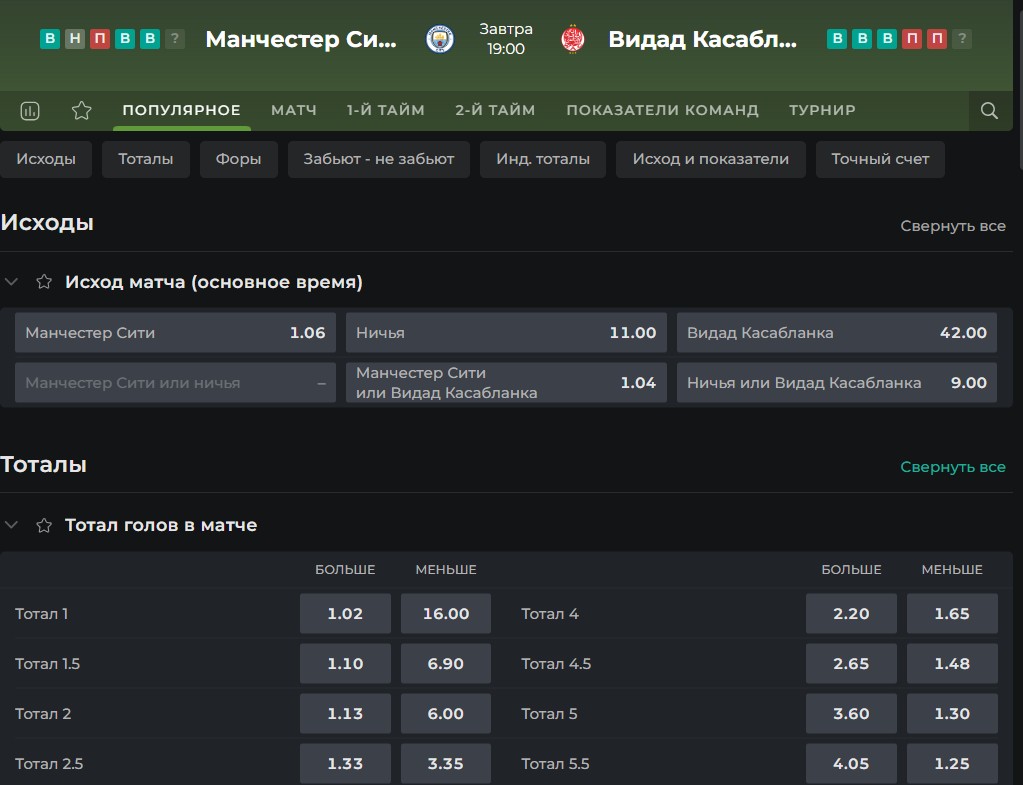Favorite the 'Тотал голов в матче' market star
This screenshot has width=1023, height=785.
[44, 525]
